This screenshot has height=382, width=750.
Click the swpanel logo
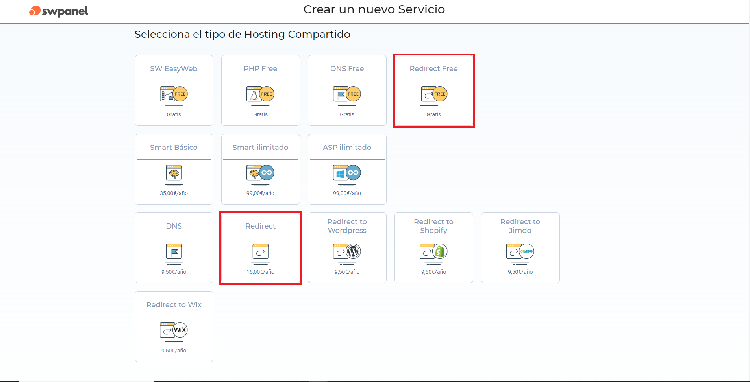[58, 11]
